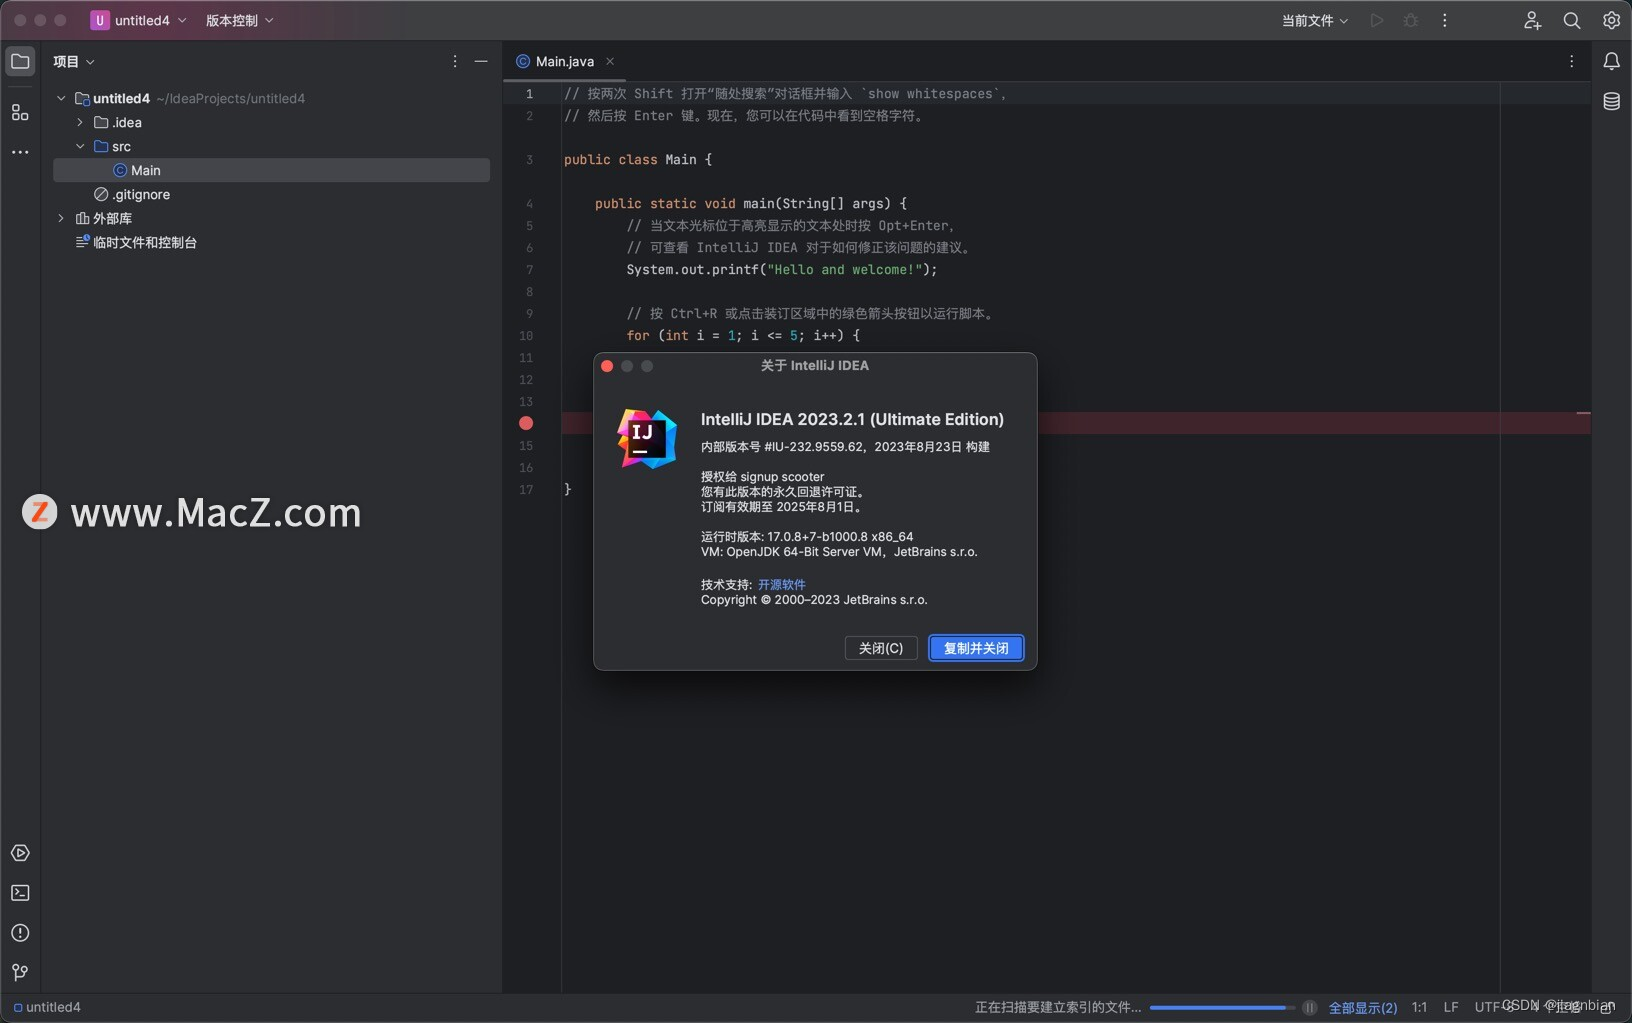Open editor tab options vertical dots

[x=1572, y=62]
